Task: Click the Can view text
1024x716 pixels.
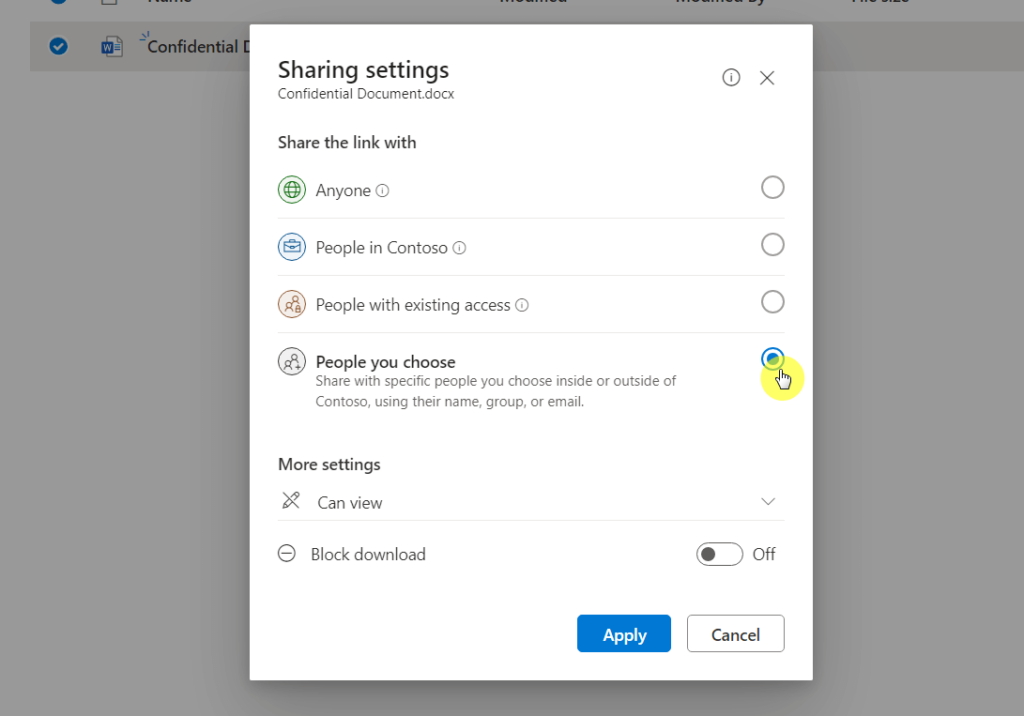Action: (x=350, y=502)
